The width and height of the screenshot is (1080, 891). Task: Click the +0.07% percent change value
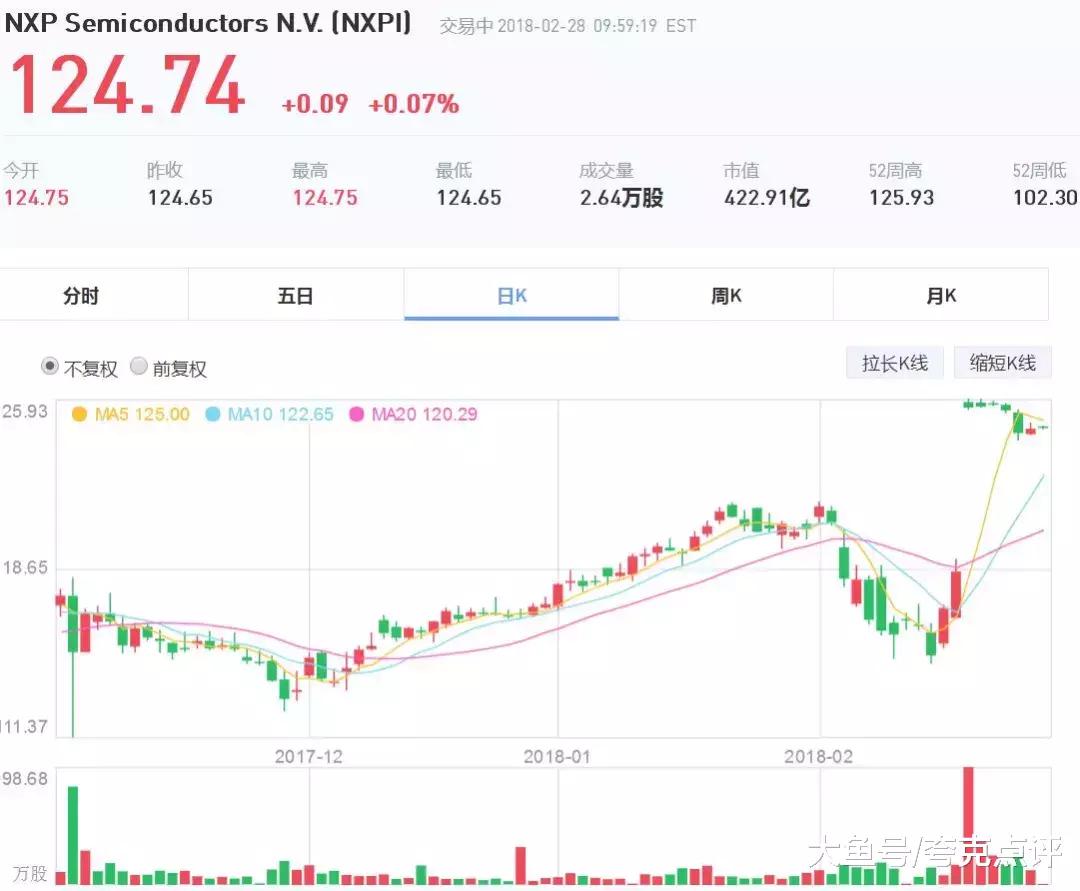(x=413, y=104)
